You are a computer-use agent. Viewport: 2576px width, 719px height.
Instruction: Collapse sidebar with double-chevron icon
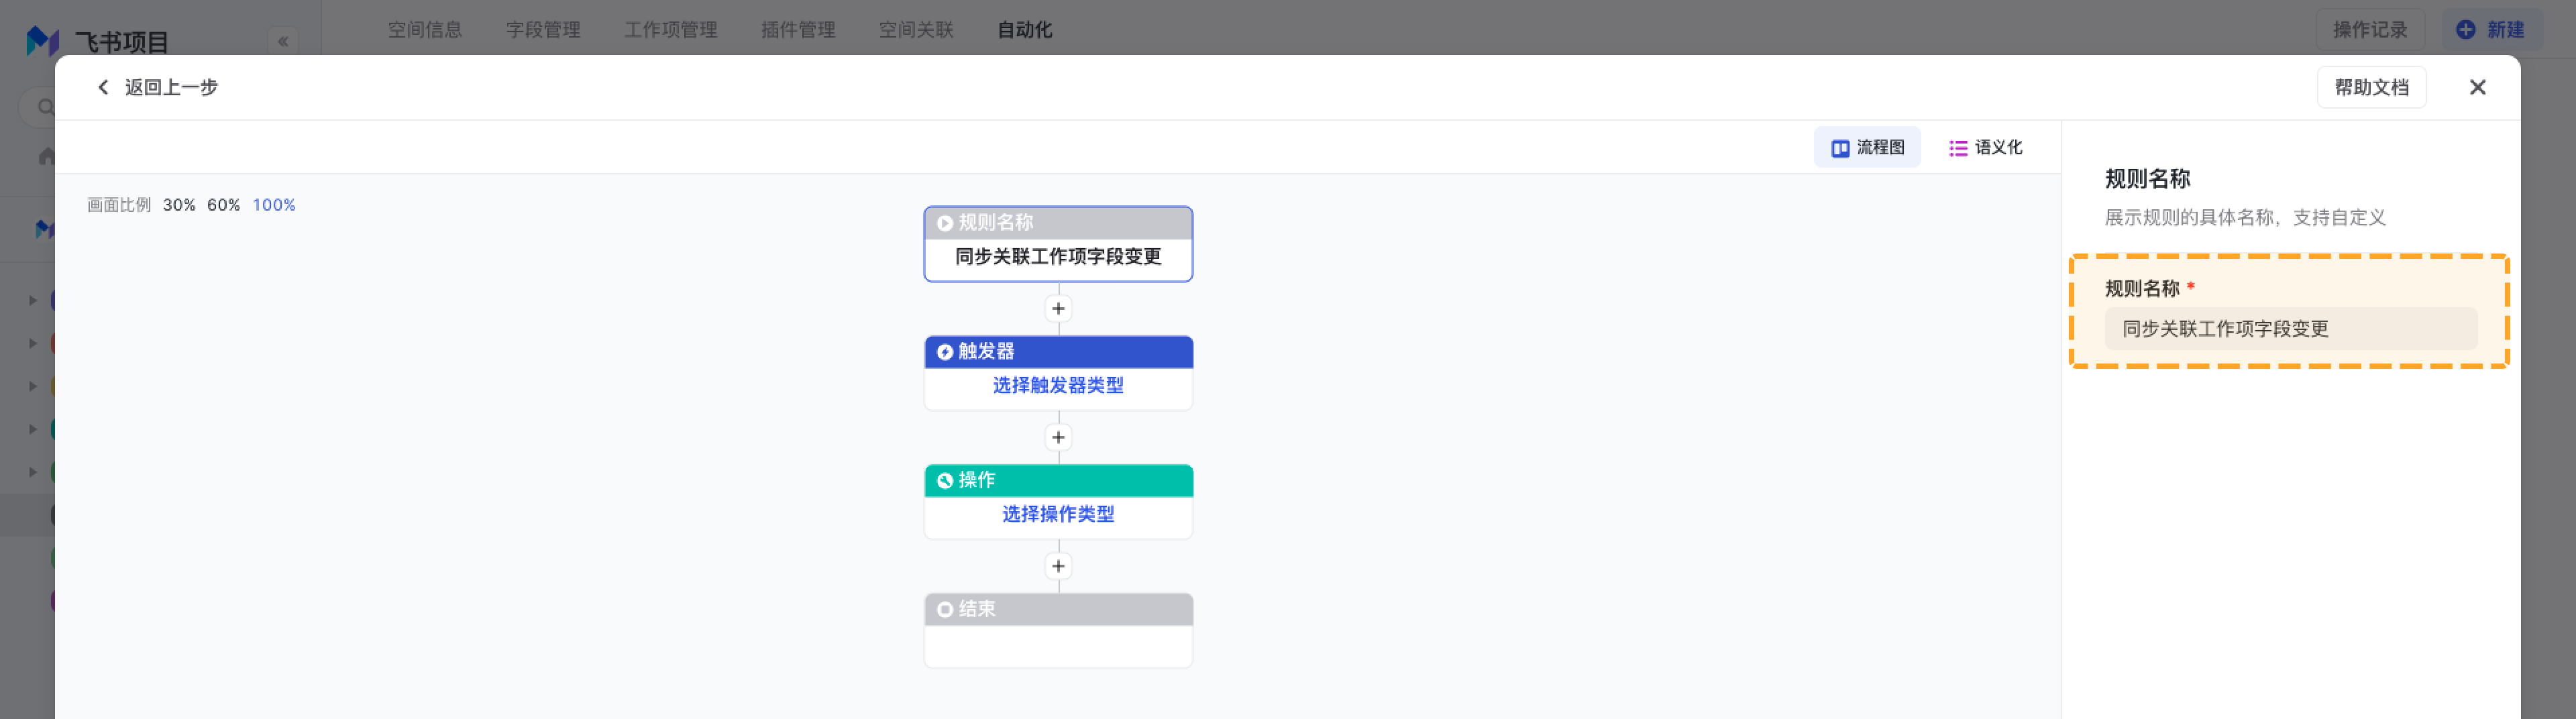point(283,42)
